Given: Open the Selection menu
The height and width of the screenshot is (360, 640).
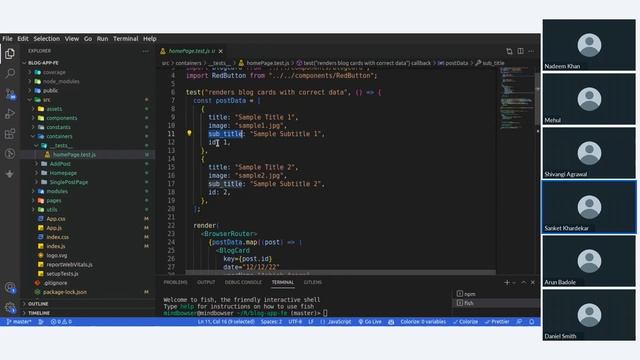Looking at the screenshot, I should click(x=47, y=39).
